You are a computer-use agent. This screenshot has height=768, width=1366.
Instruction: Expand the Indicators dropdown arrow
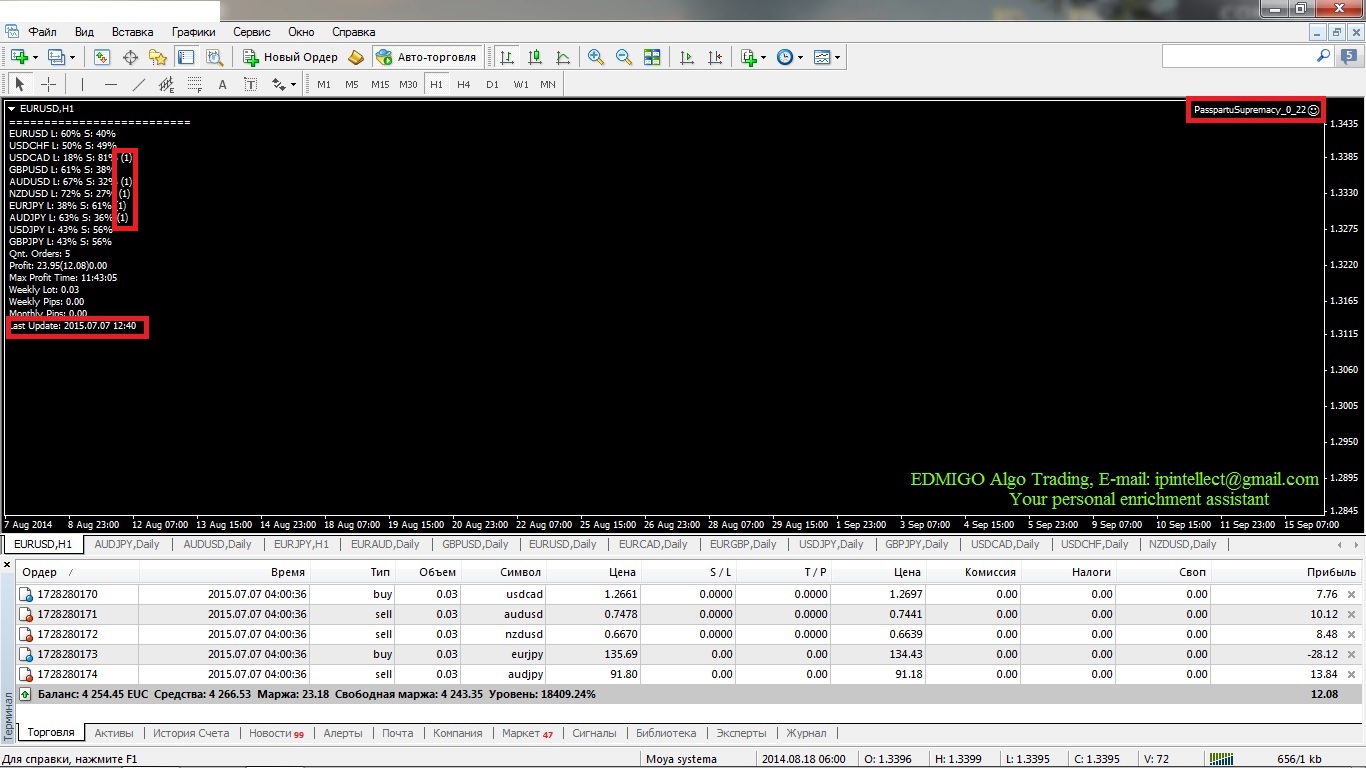pos(764,57)
